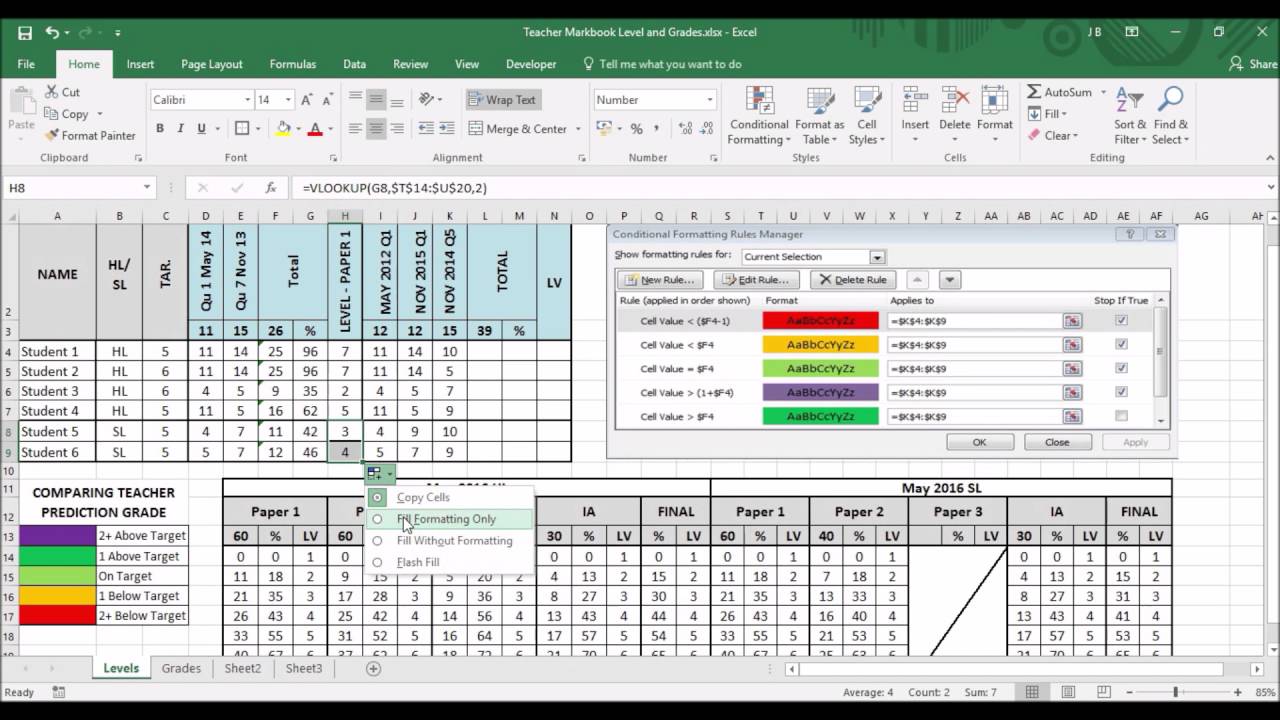Open Sort & Filter menu
Image resolution: width=1280 pixels, height=720 pixels.
(x=1130, y=115)
